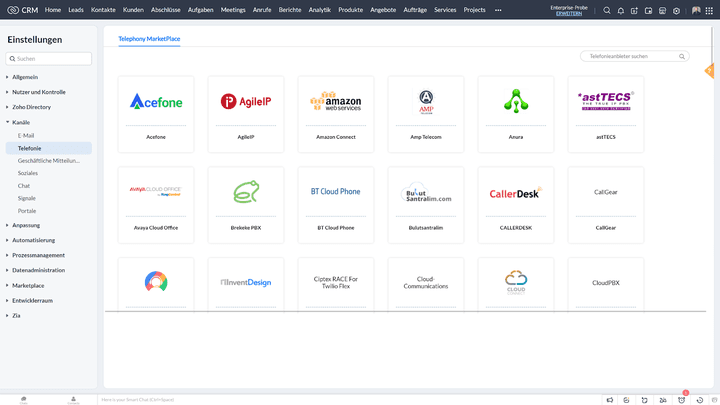The height and width of the screenshot is (405, 720).
Task: Collapse the Kanäle section
Action: (x=21, y=122)
